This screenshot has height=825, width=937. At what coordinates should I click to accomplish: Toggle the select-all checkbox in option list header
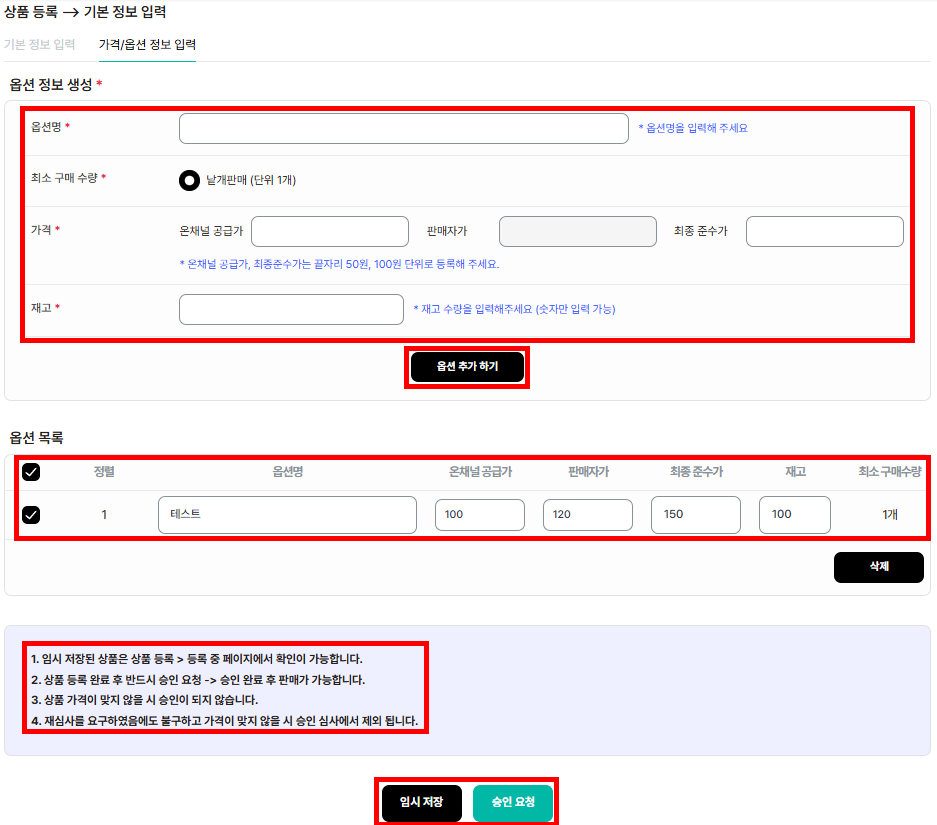pyautogui.click(x=31, y=472)
